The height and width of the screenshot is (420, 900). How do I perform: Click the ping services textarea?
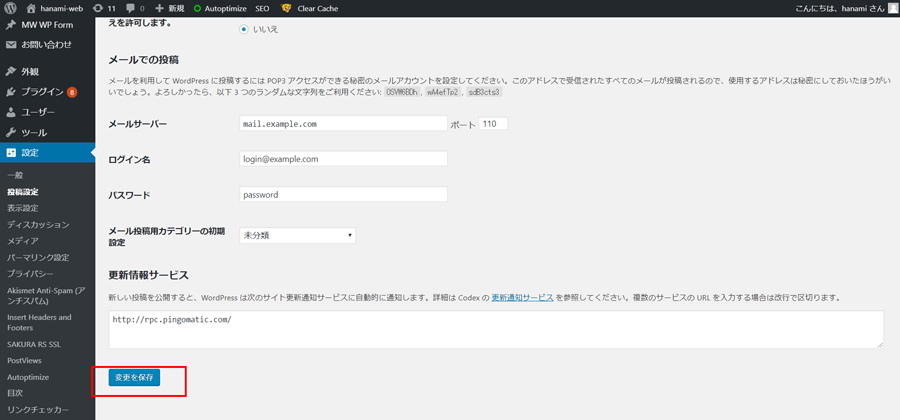point(496,329)
